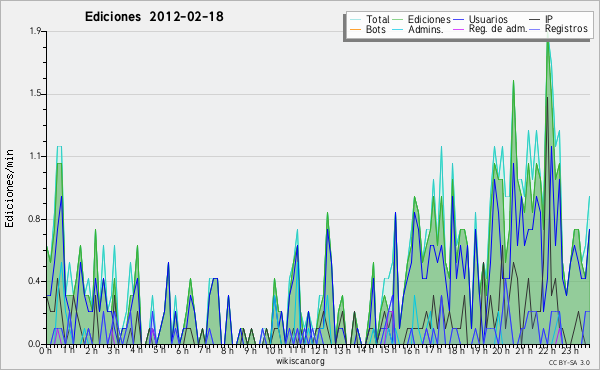Select the Total legend label
Image resolution: width=600 pixels, height=370 pixels.
pos(377,19)
